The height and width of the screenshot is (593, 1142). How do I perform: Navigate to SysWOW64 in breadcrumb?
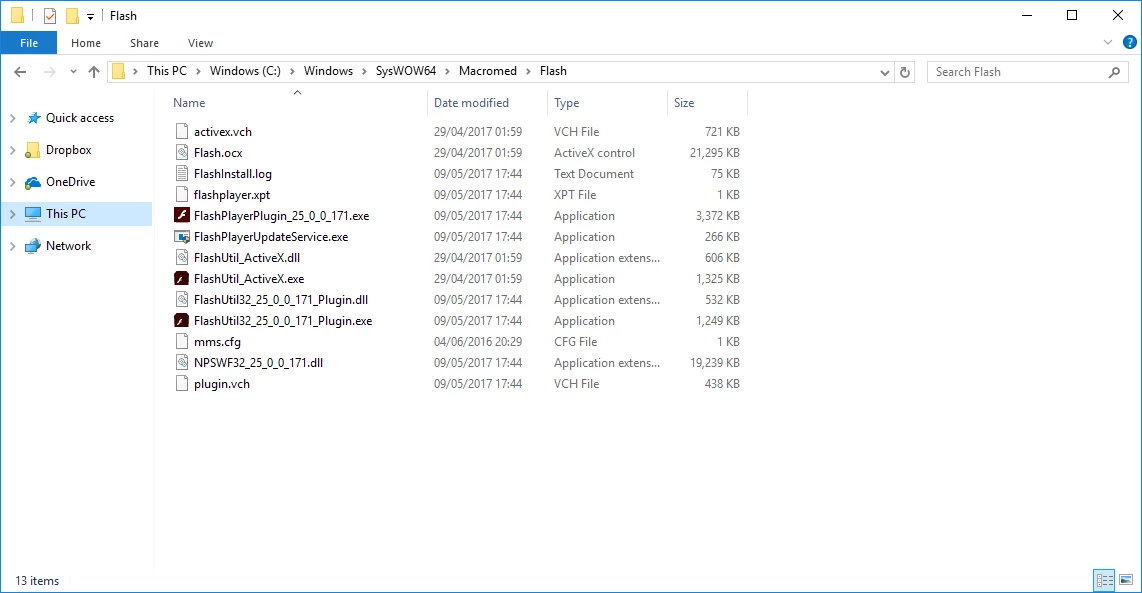tap(406, 71)
